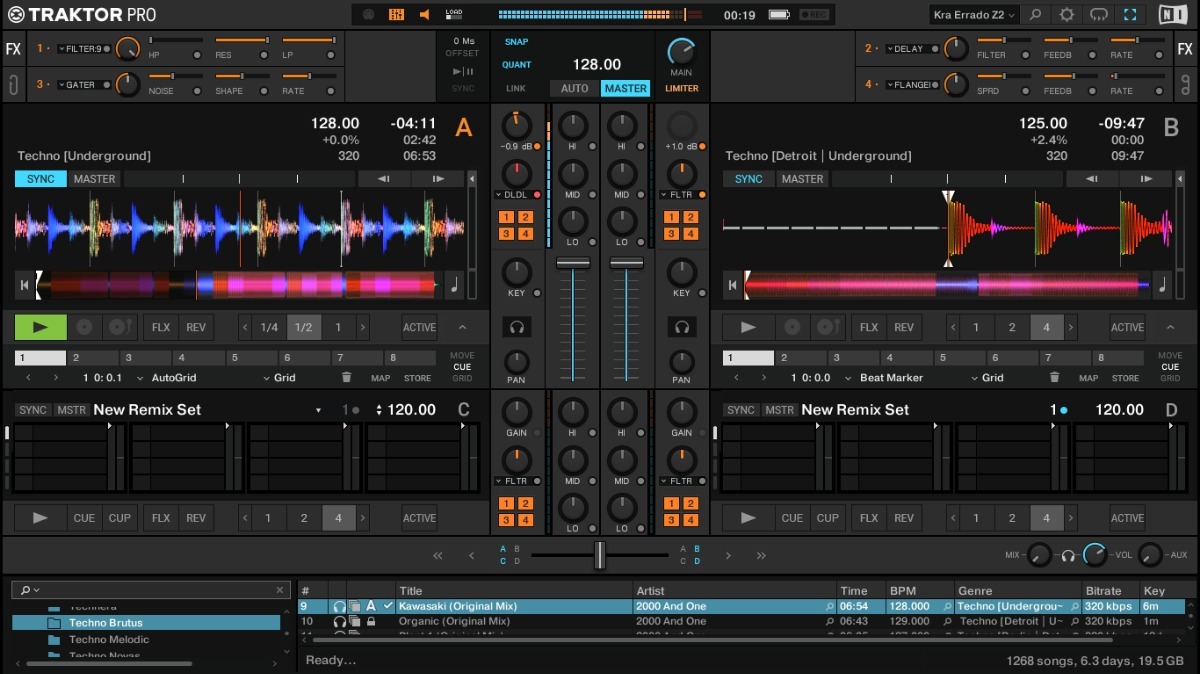1200x674 pixels.
Task: Collapse Deck B advanced panel chevron
Action: pos(1170,327)
